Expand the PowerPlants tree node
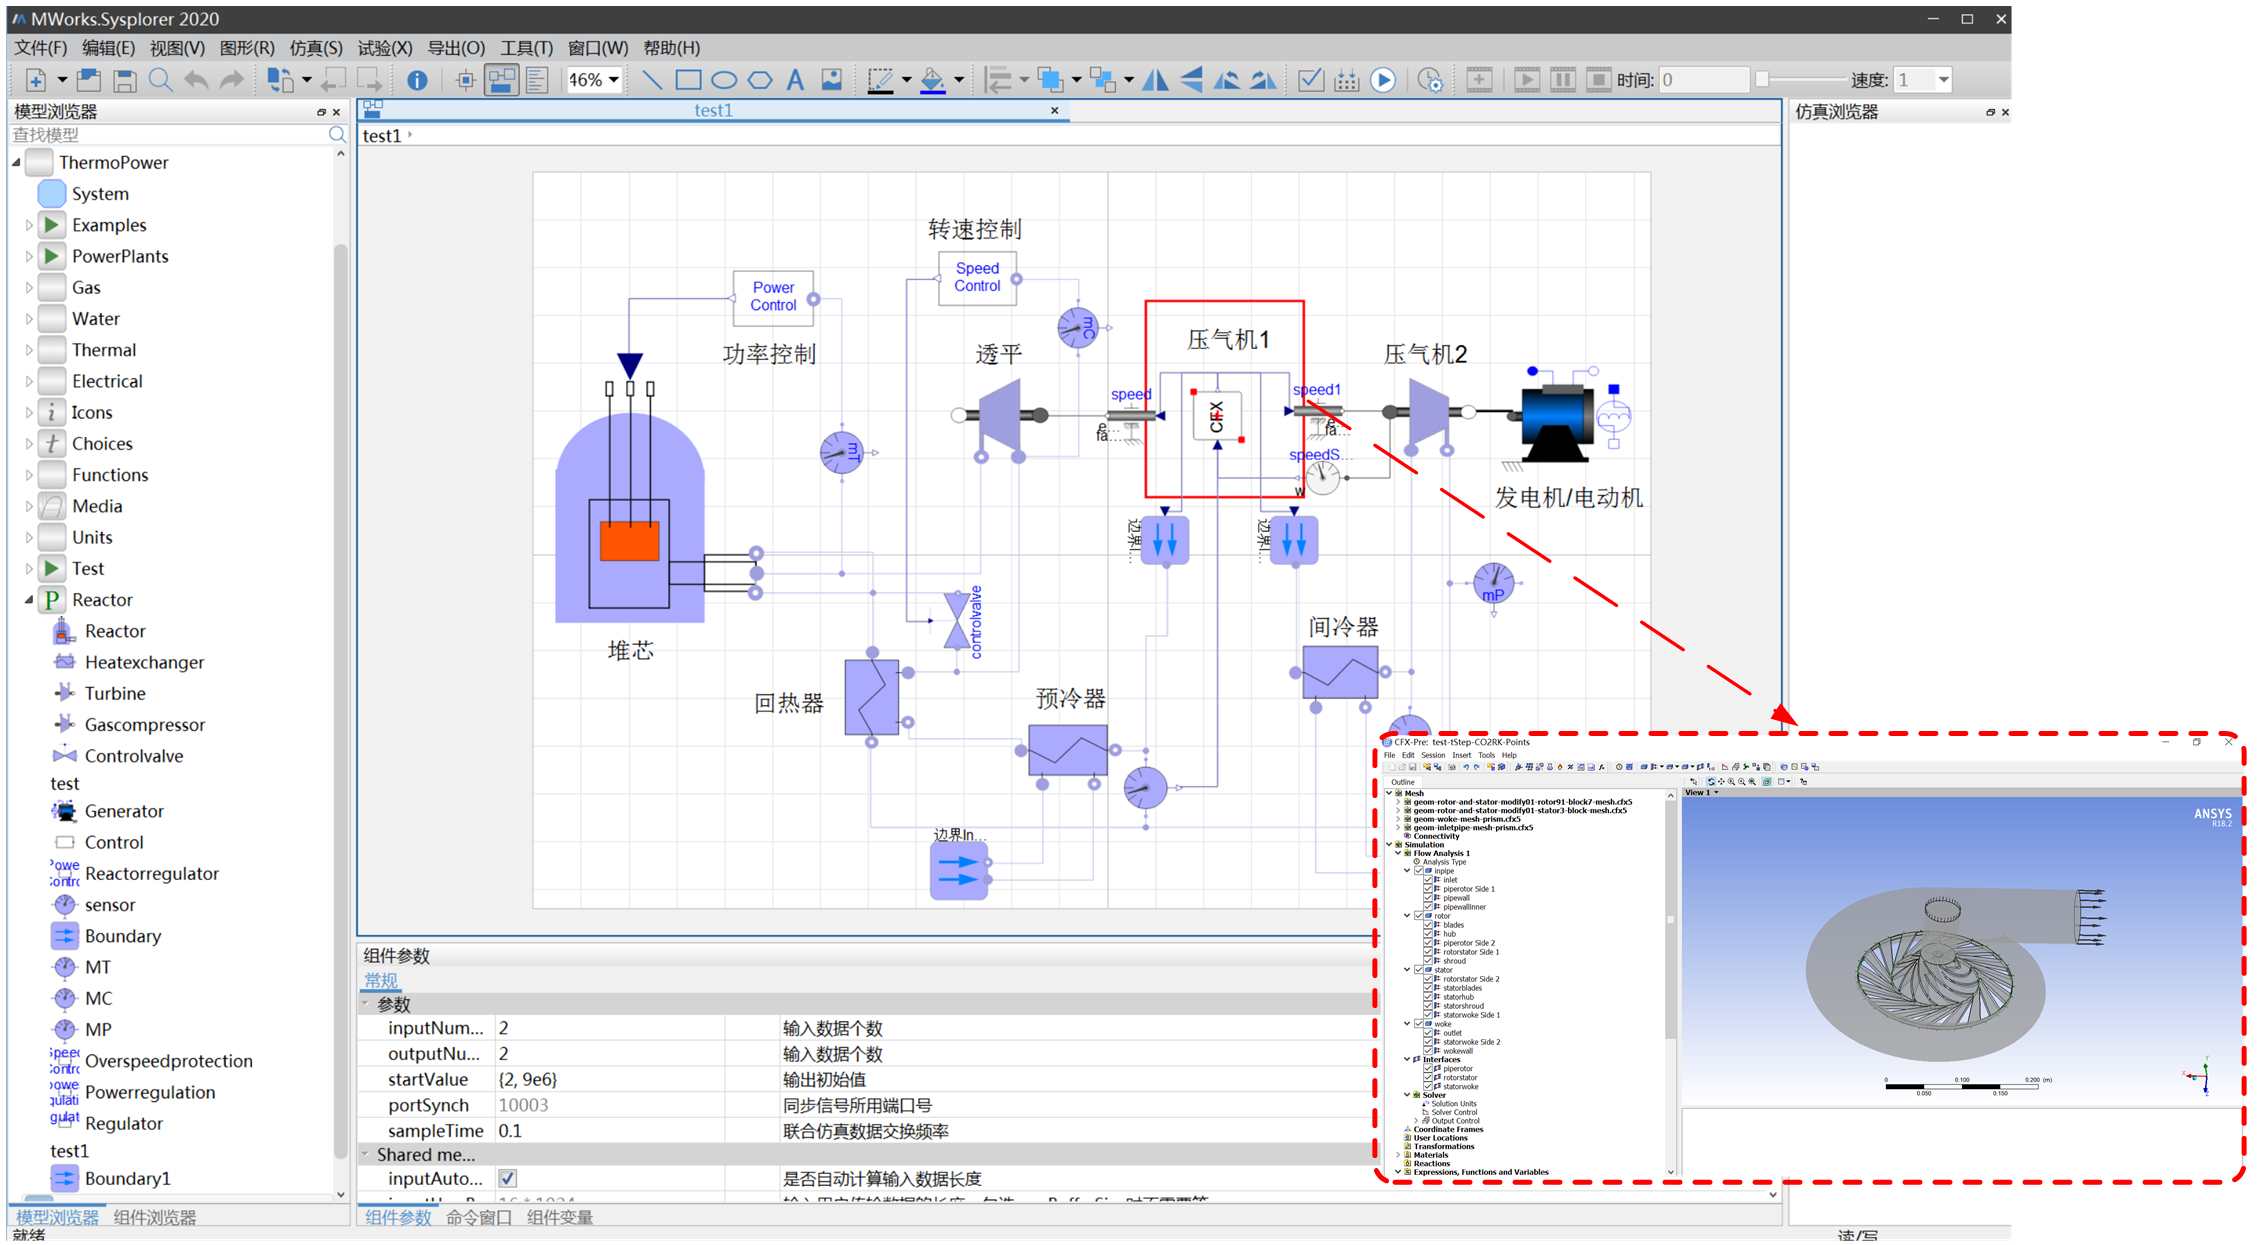The height and width of the screenshot is (1245, 2266). point(29,256)
